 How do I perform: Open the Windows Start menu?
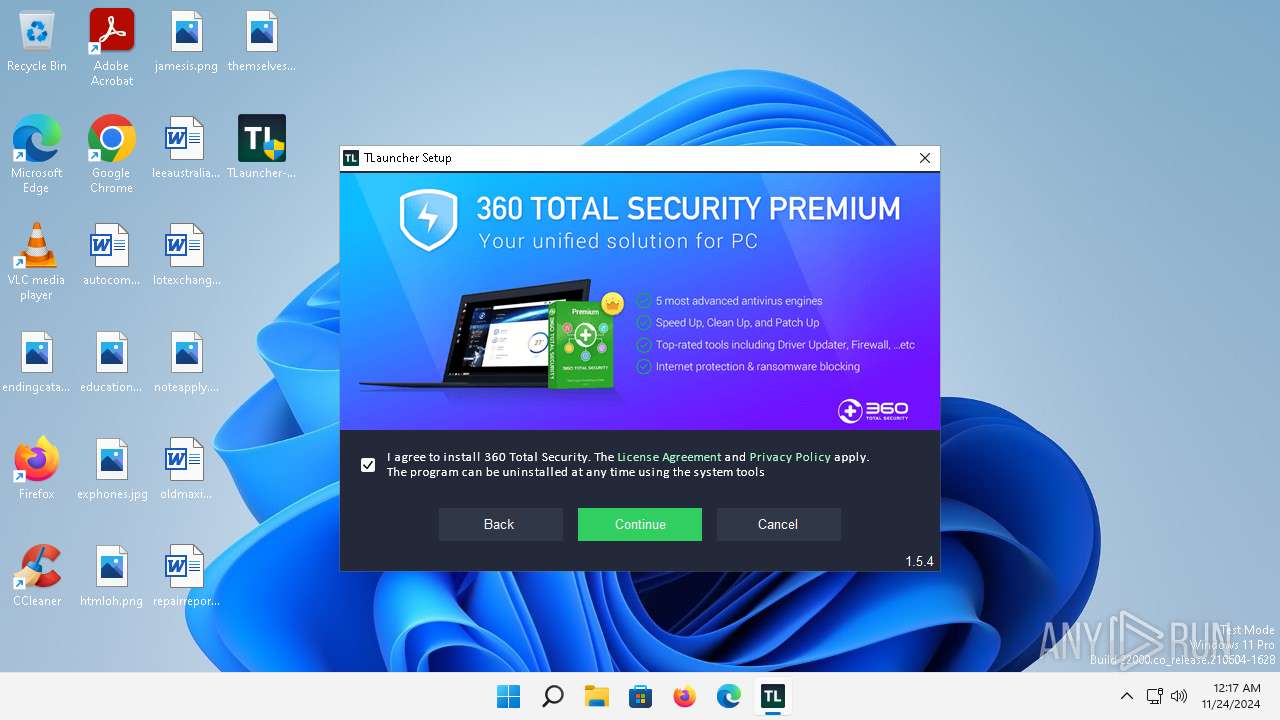(509, 696)
